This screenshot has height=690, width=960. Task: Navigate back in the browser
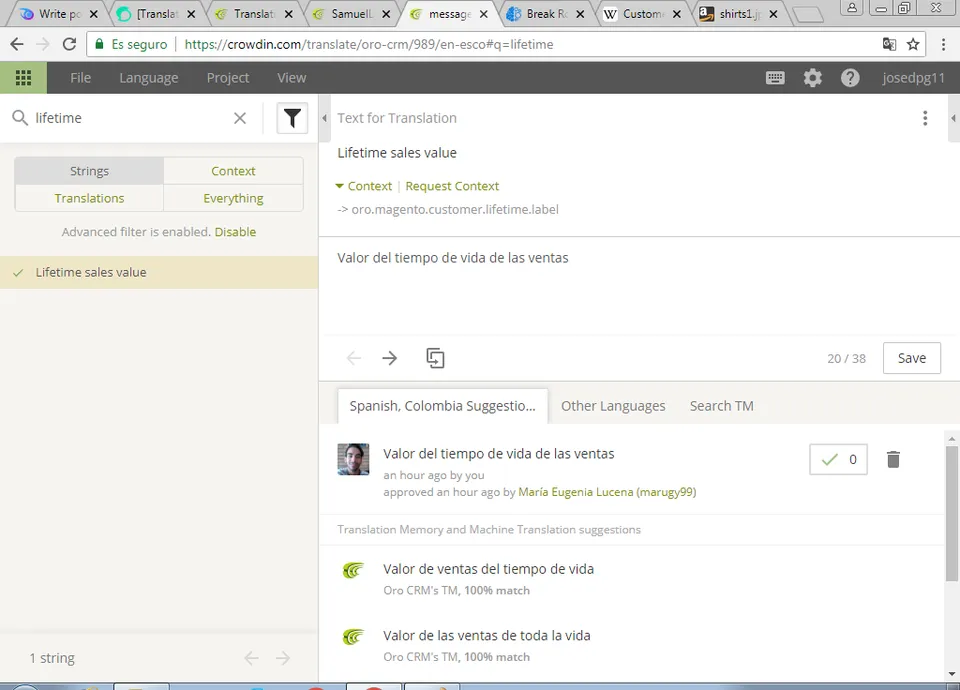tap(17, 44)
